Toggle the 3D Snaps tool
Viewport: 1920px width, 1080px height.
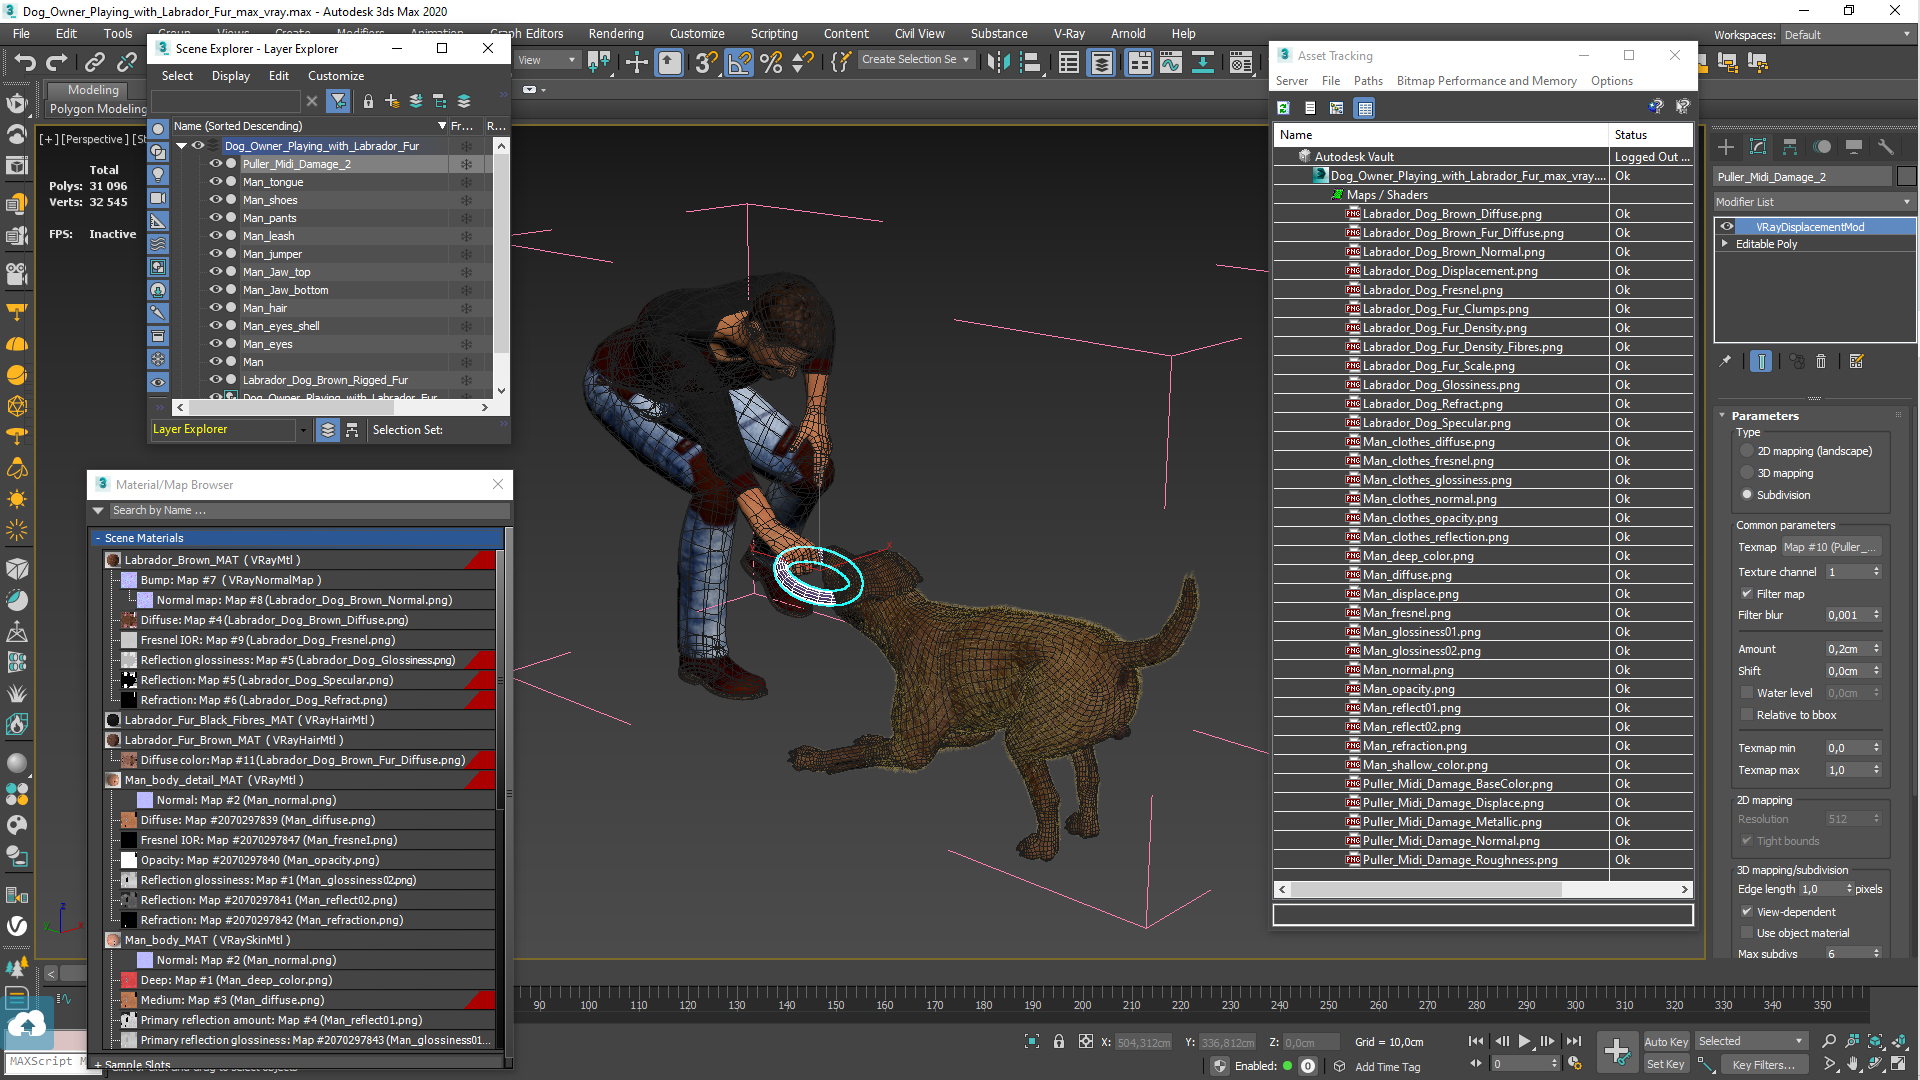pyautogui.click(x=706, y=63)
